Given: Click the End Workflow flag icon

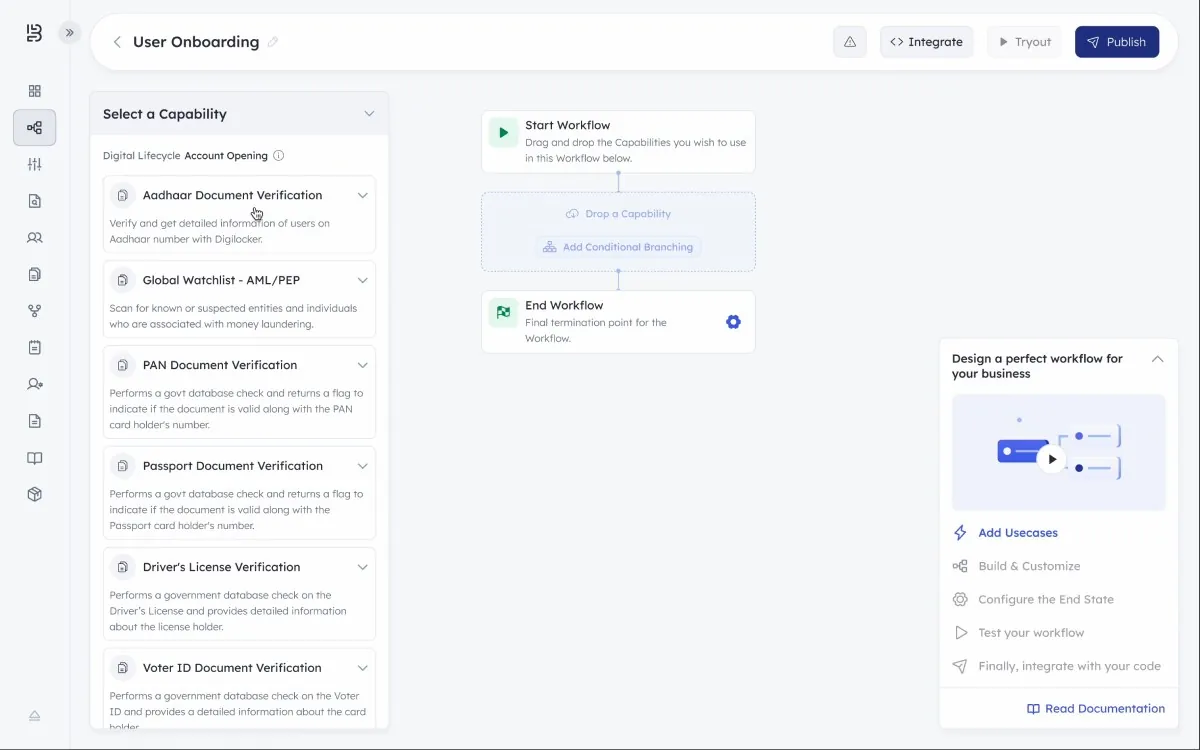Looking at the screenshot, I should pyautogui.click(x=503, y=312).
